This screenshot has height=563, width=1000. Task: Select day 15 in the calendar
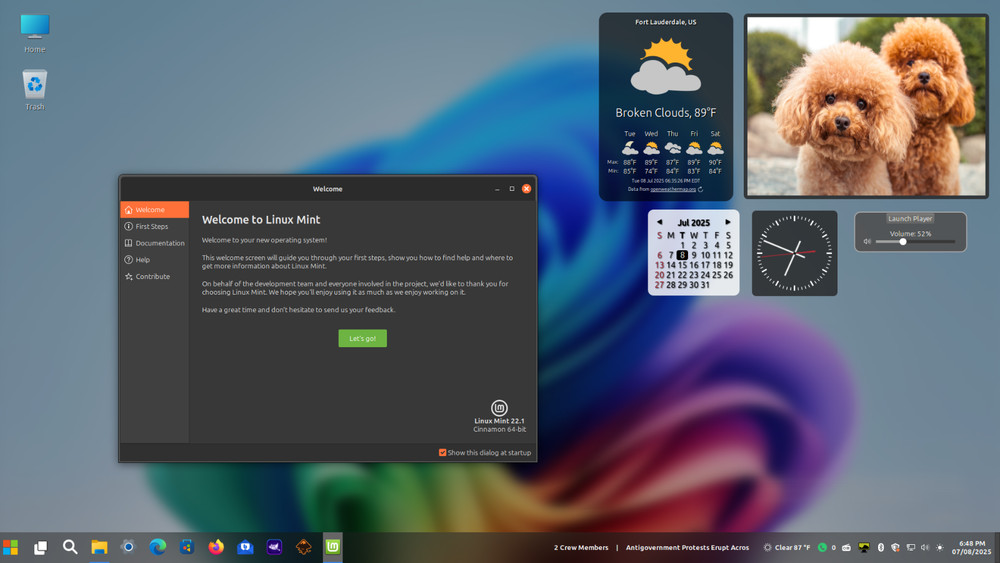[682, 265]
